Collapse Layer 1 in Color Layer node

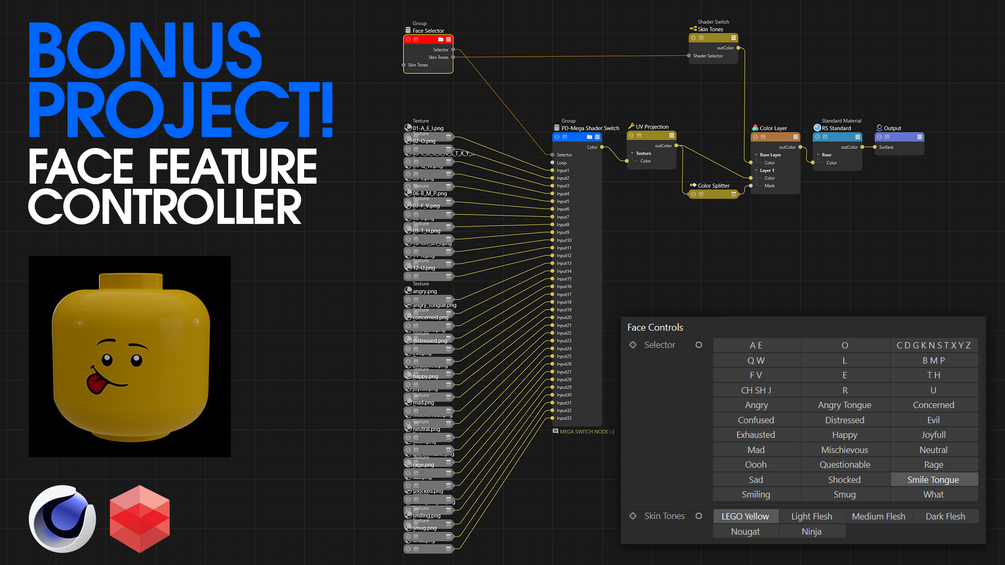tap(756, 170)
